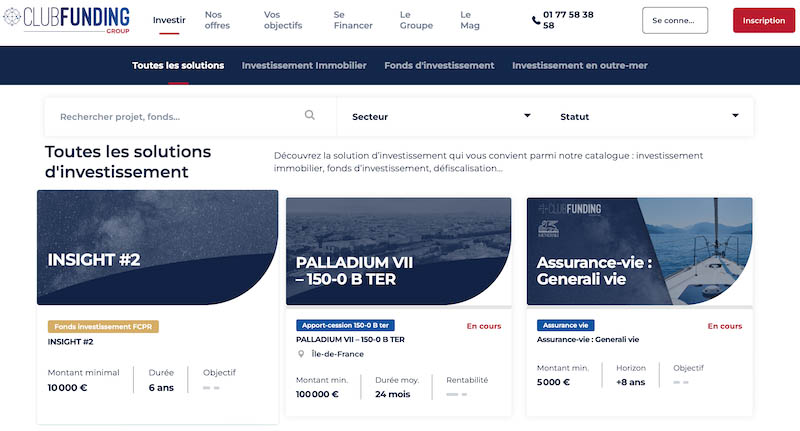The image size is (800, 431).
Task: Click the En cours status on Generali vie card
Action: 724,326
